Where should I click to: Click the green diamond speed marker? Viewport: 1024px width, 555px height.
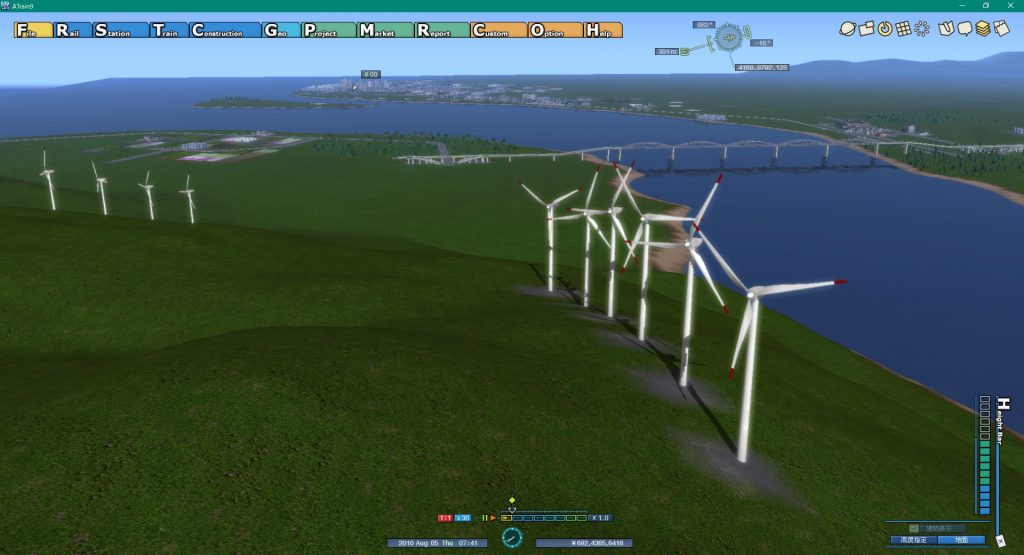pyautogui.click(x=512, y=500)
